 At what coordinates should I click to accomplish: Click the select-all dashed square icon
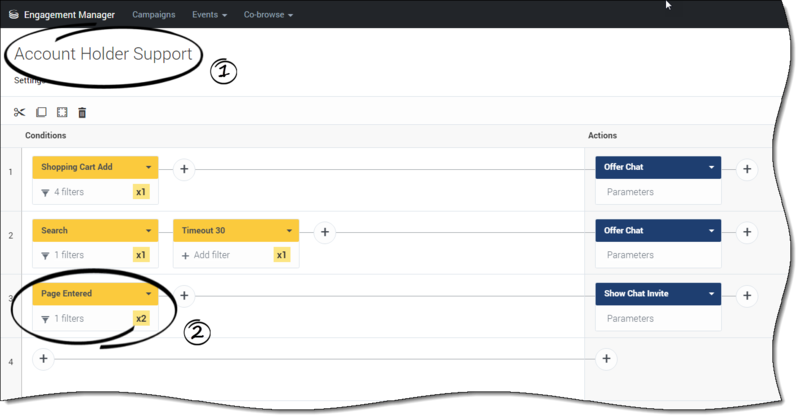tap(62, 113)
